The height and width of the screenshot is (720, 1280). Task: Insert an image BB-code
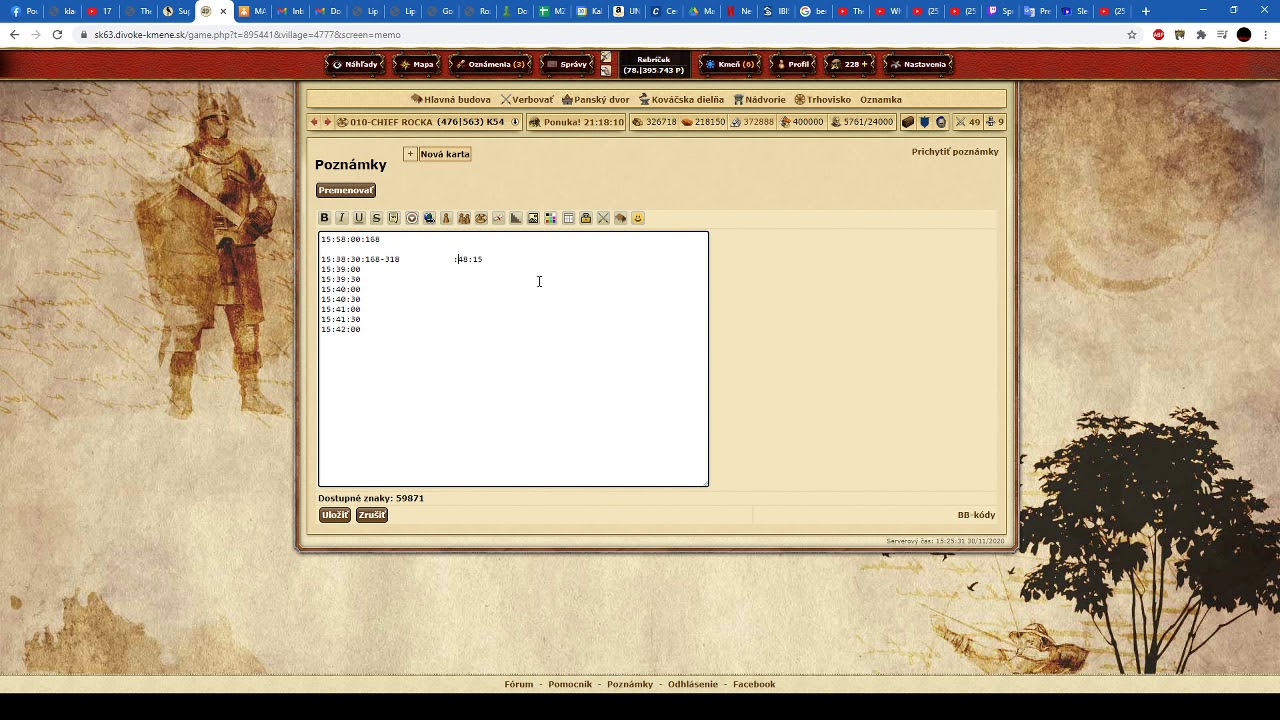pos(533,218)
